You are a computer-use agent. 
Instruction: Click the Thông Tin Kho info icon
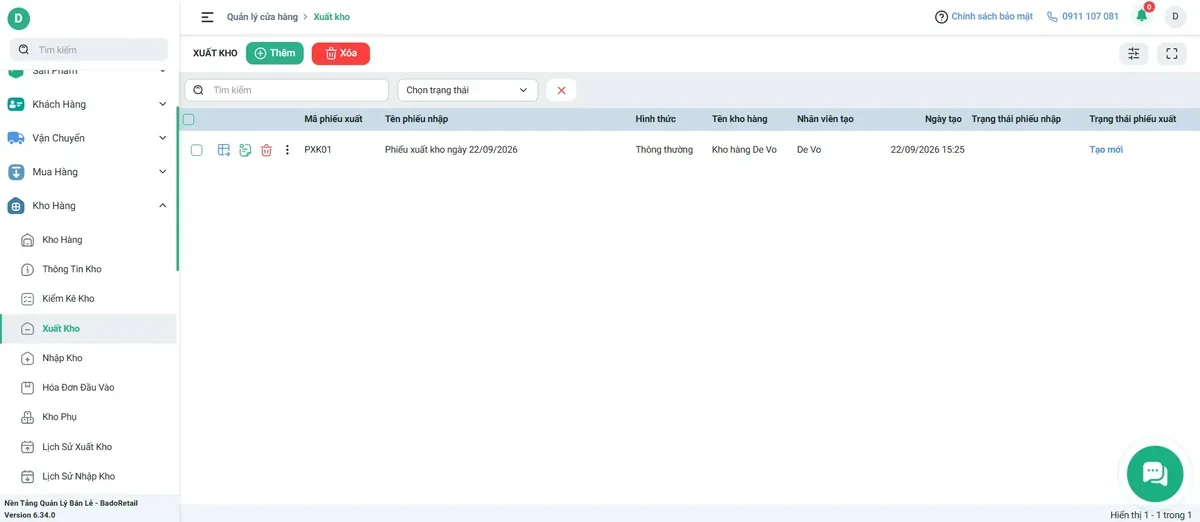pyautogui.click(x=28, y=270)
